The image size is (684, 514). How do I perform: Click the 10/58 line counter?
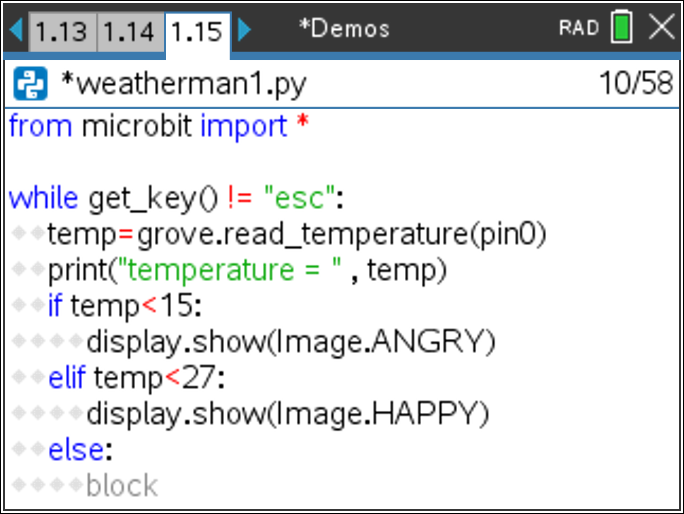636,83
